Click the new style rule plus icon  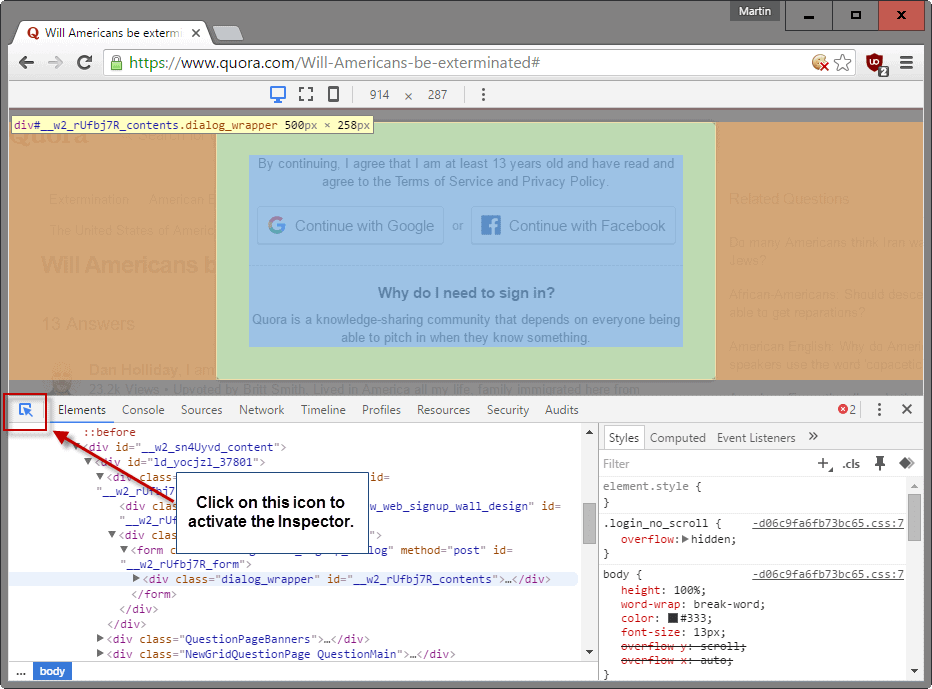pos(822,463)
